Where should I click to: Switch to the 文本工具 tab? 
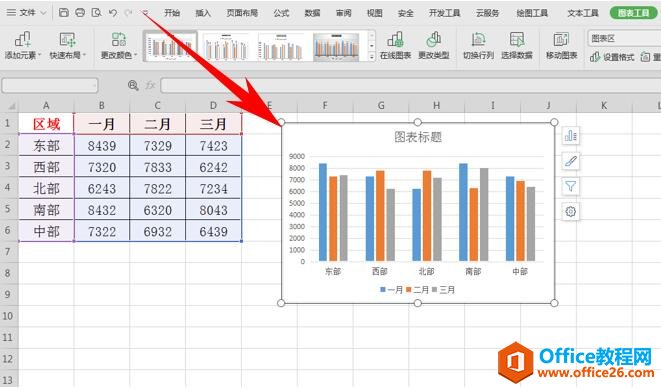[583, 13]
